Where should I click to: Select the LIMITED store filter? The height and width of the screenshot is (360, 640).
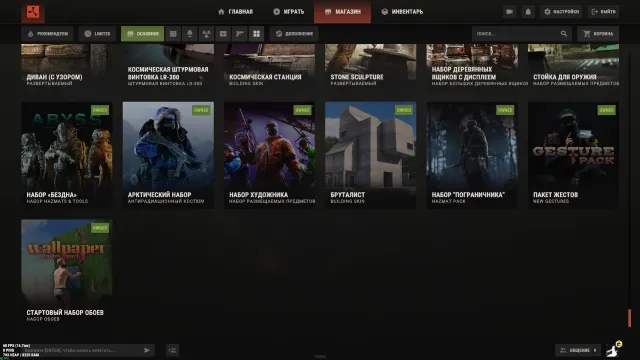point(97,33)
